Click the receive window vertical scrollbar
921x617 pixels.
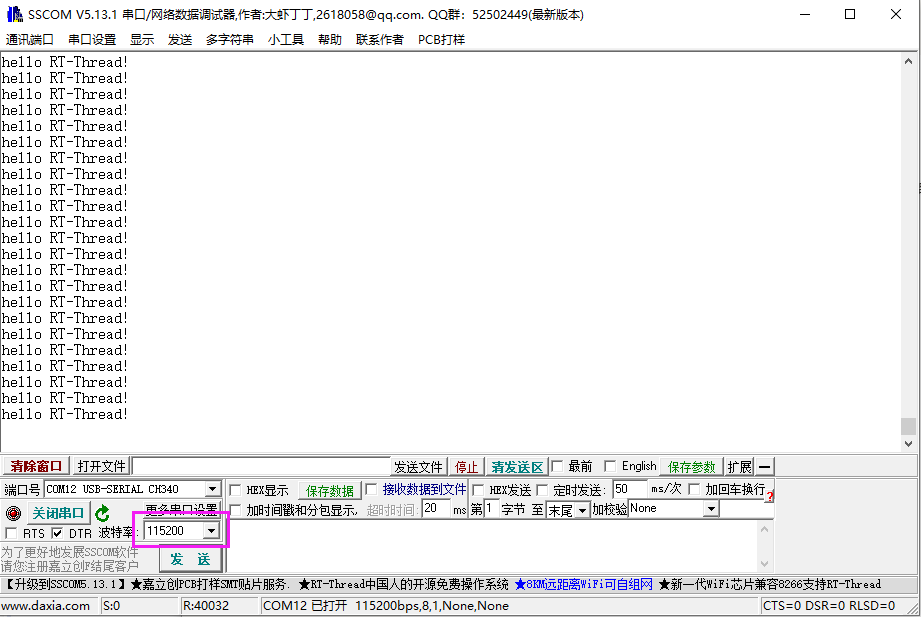pos(908,250)
